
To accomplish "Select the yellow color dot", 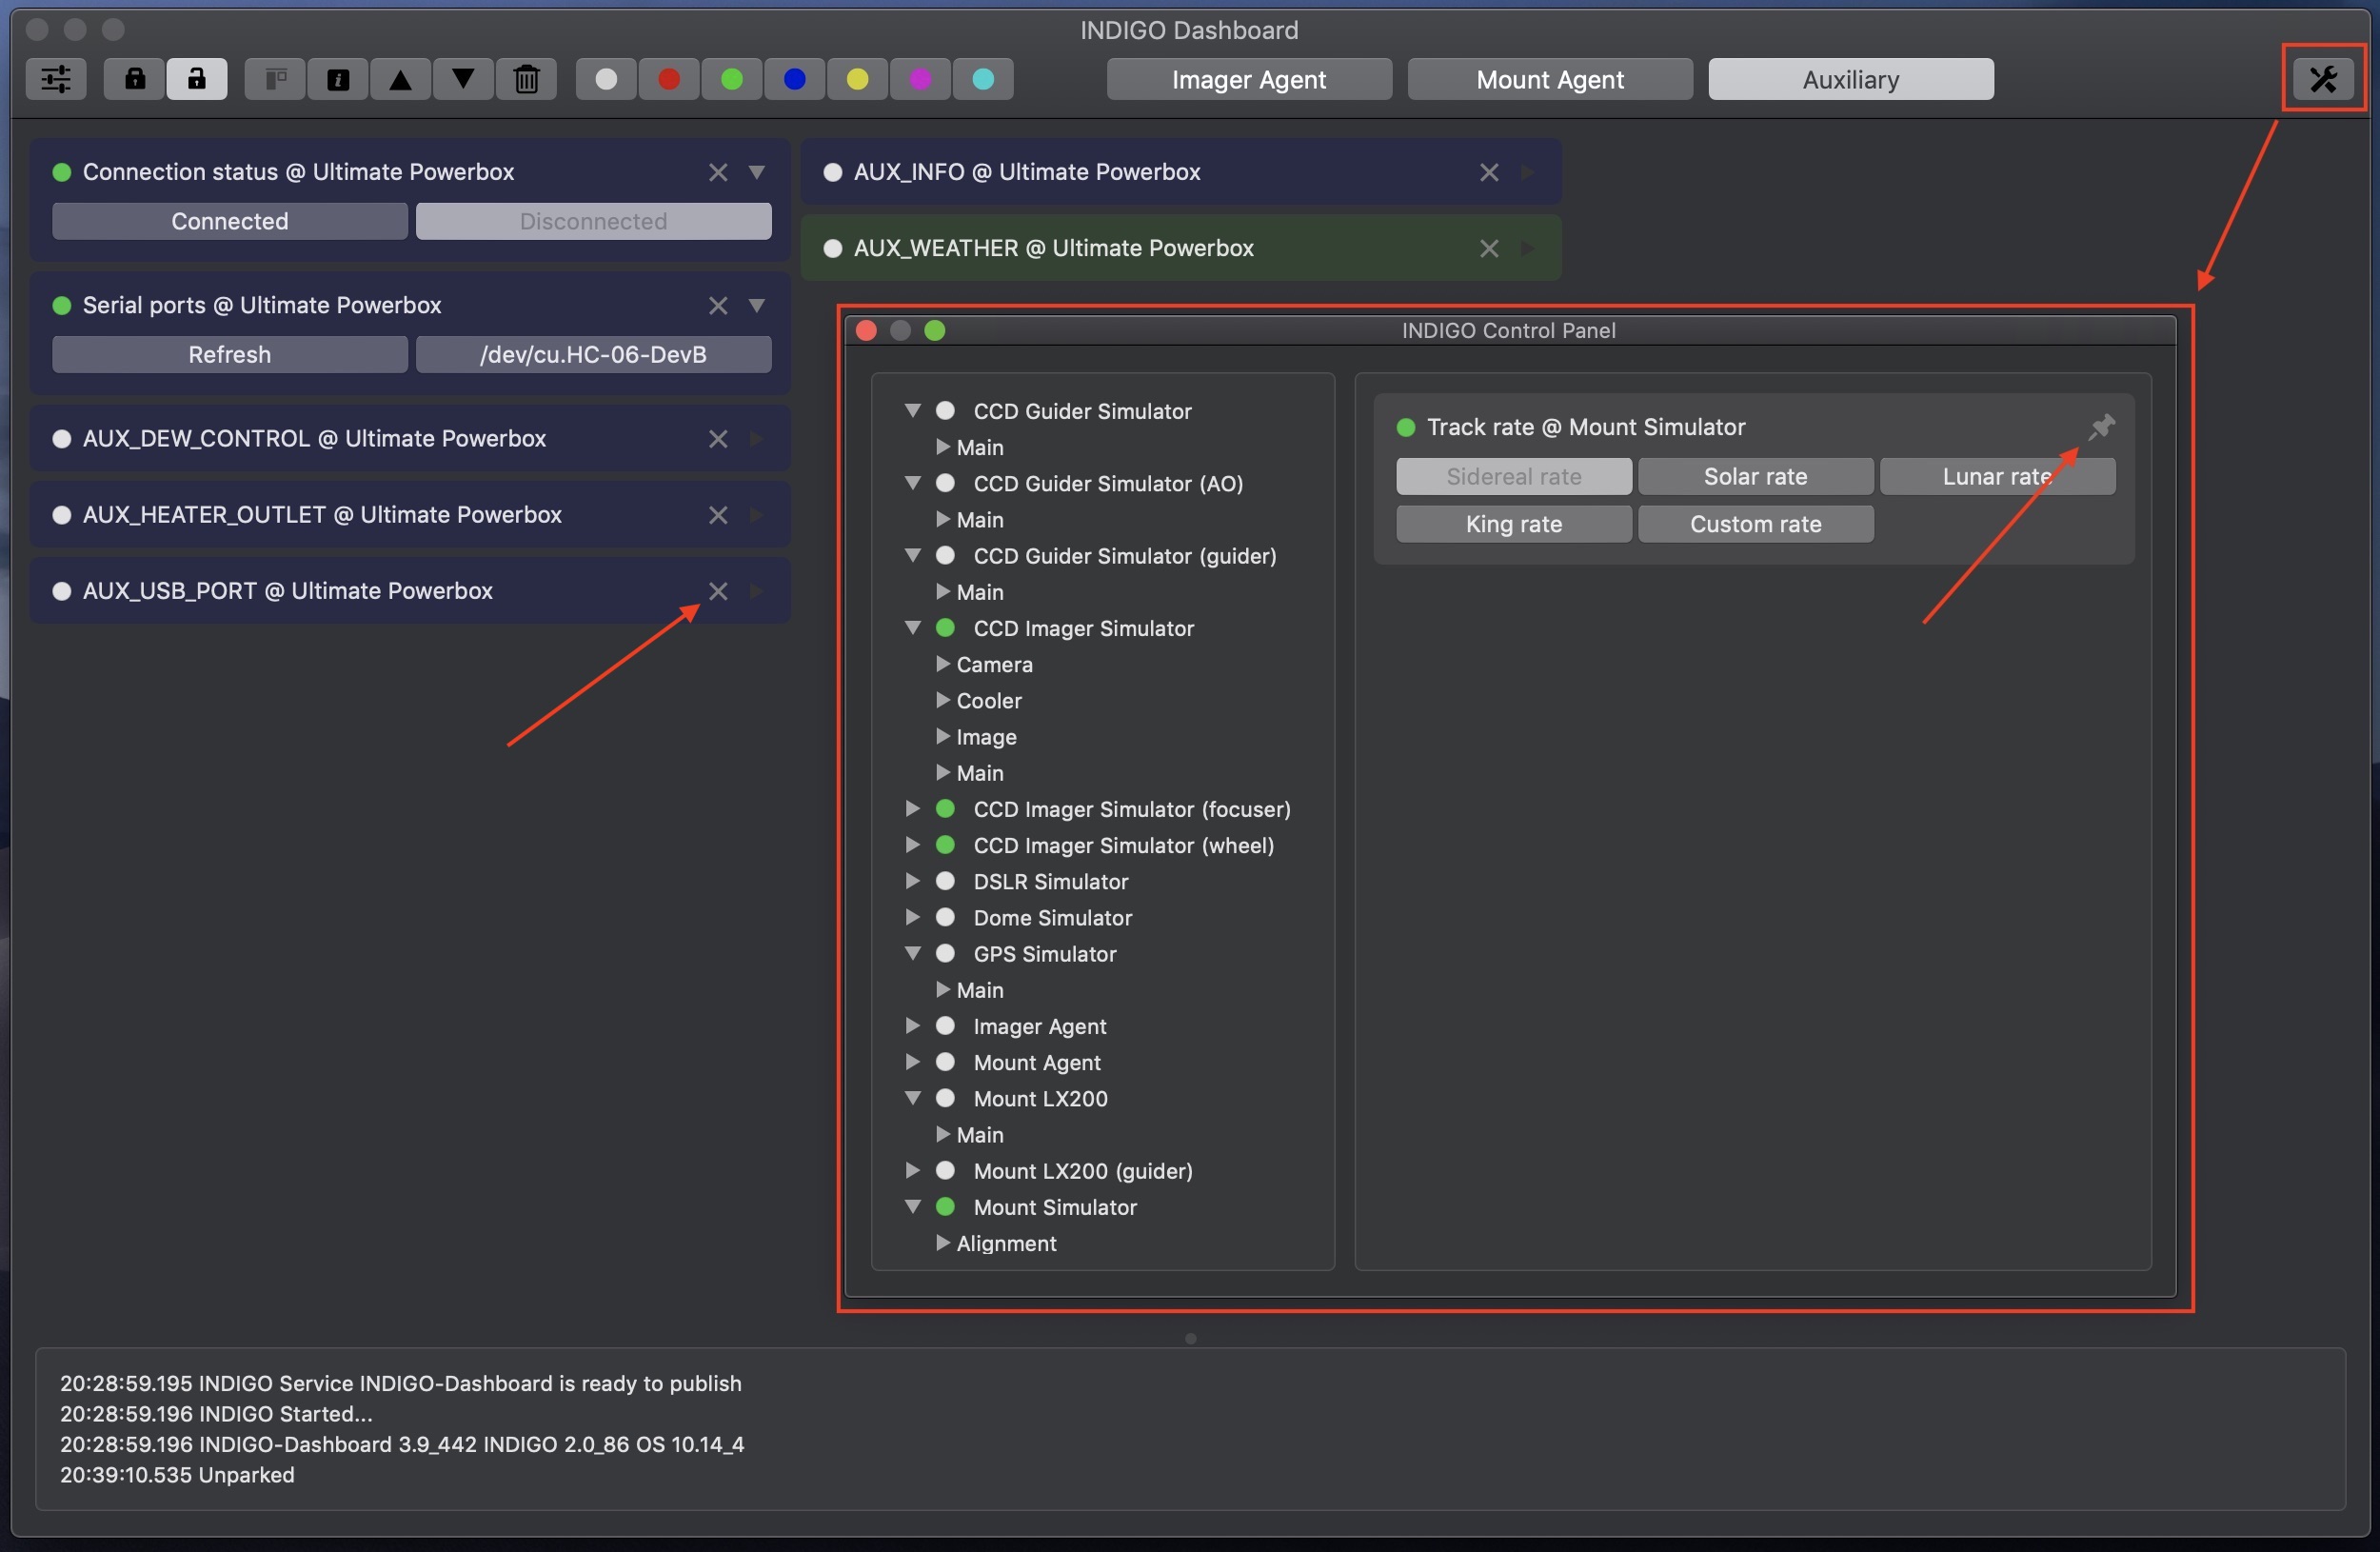I will coord(857,79).
